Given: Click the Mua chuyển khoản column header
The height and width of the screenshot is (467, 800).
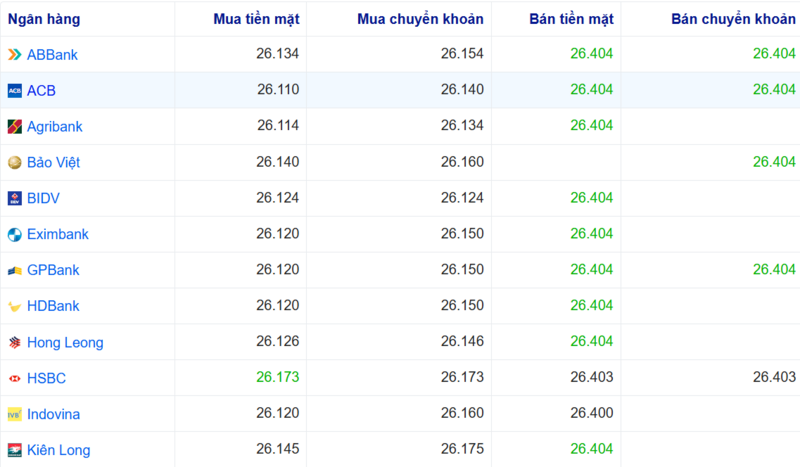Looking at the screenshot, I should pyautogui.click(x=420, y=19).
